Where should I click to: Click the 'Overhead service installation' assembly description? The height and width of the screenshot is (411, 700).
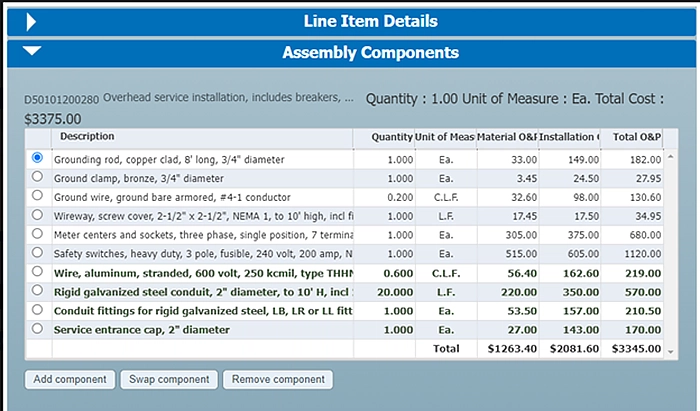pyautogui.click(x=228, y=98)
